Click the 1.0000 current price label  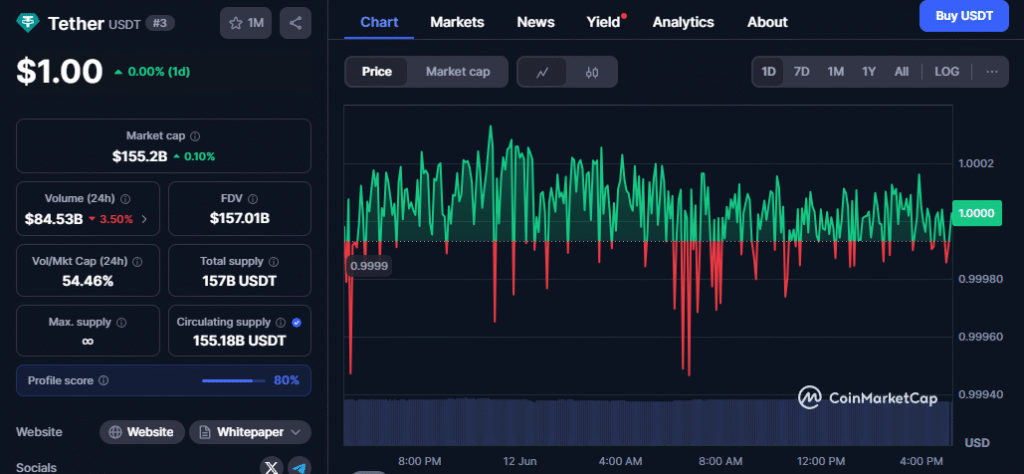click(977, 213)
